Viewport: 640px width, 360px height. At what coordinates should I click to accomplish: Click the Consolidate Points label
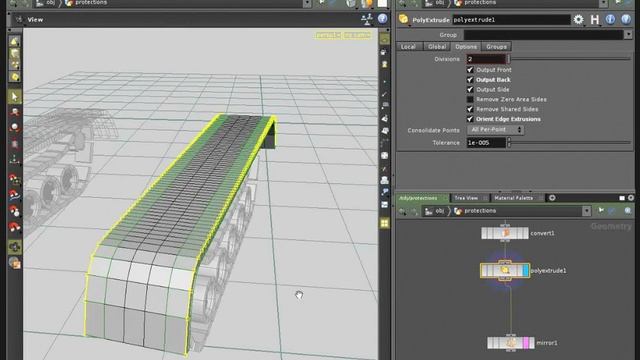pyautogui.click(x=433, y=130)
